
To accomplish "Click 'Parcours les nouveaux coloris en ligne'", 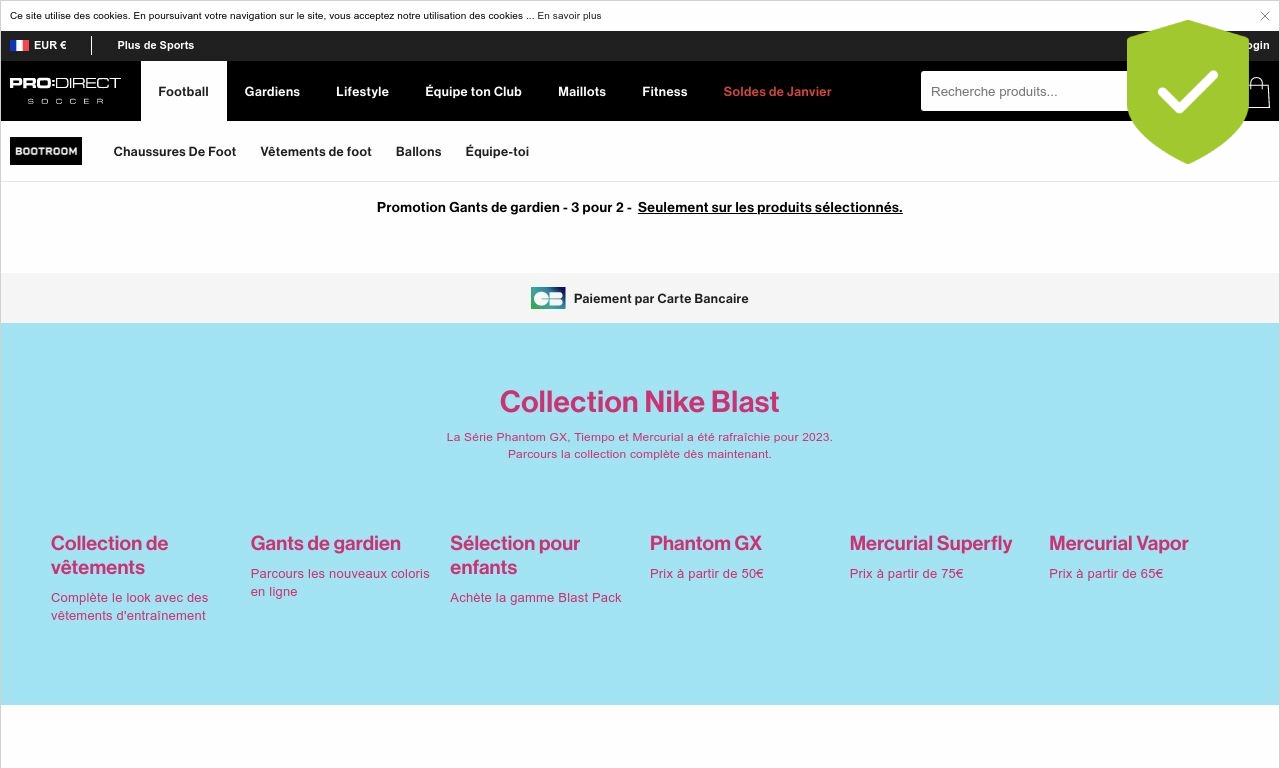I will [x=340, y=583].
